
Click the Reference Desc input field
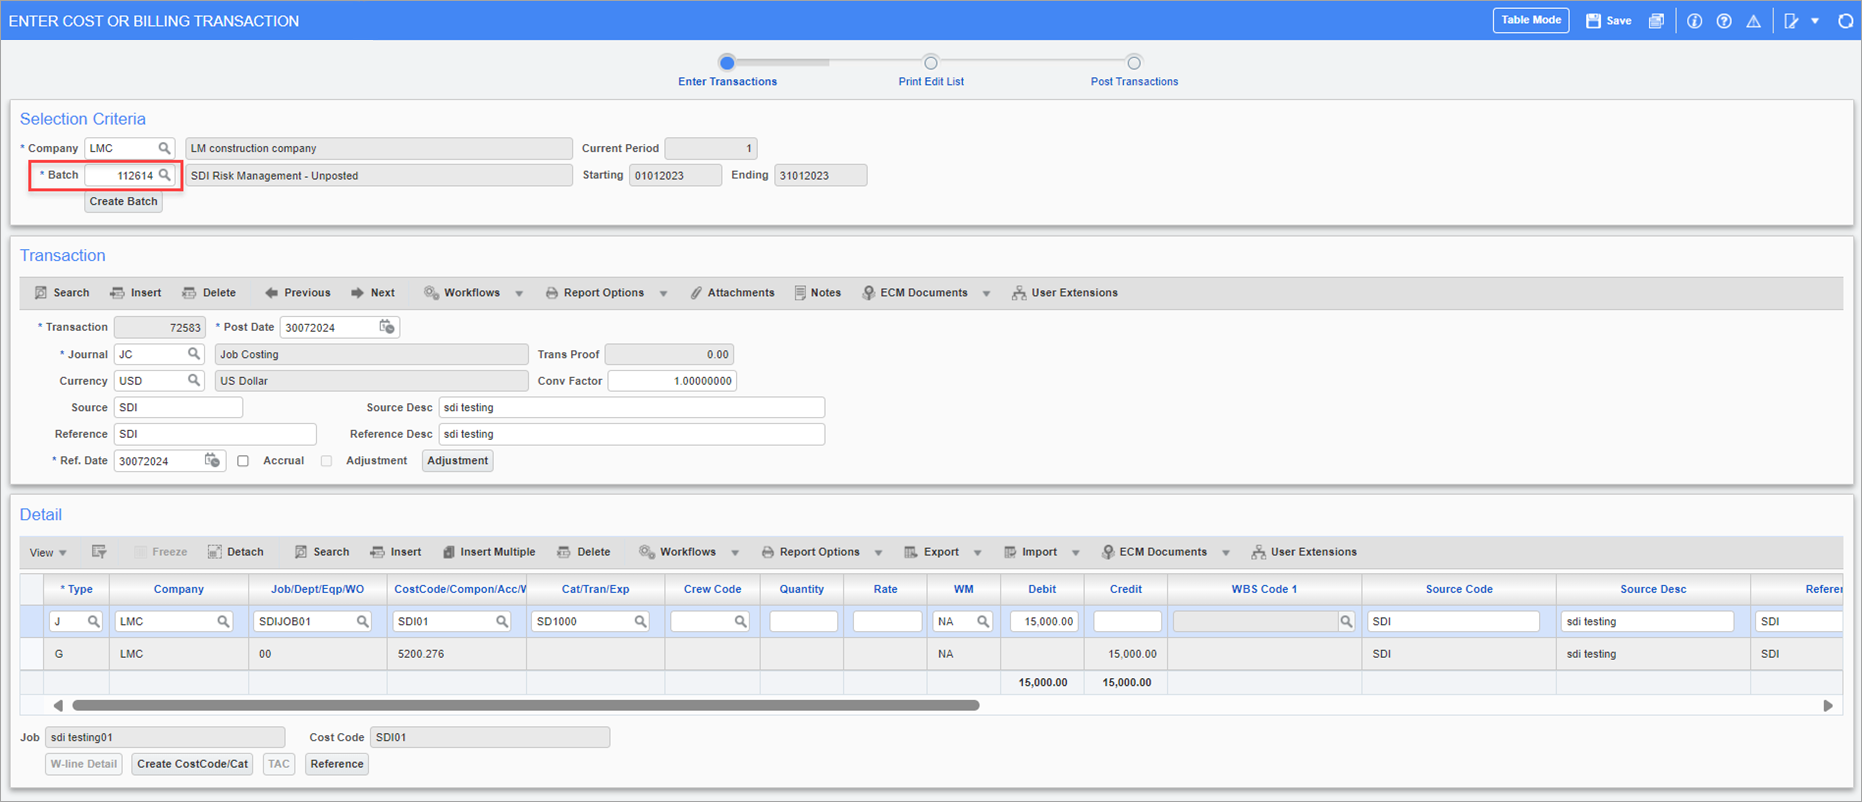[632, 434]
